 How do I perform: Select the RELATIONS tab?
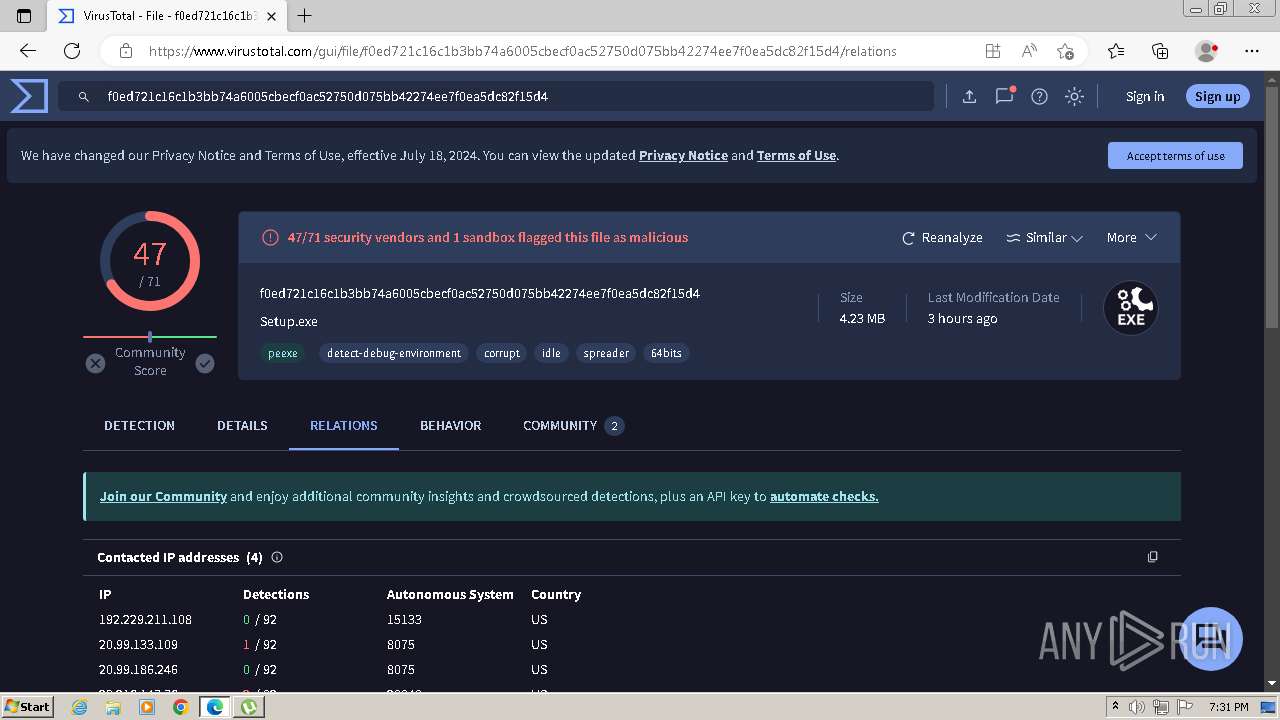[344, 425]
